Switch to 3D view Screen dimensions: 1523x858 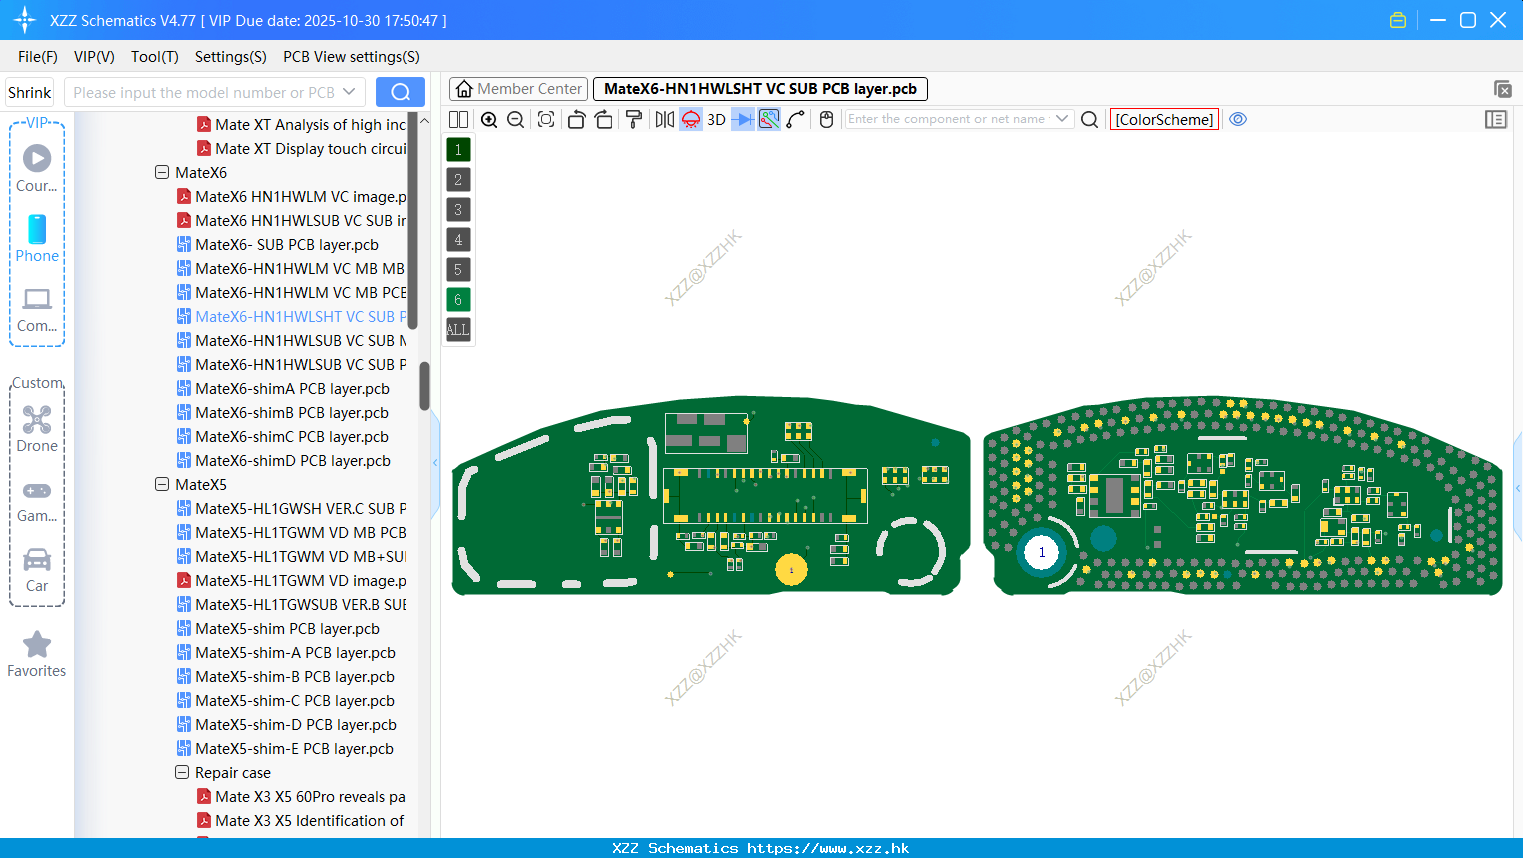(716, 119)
